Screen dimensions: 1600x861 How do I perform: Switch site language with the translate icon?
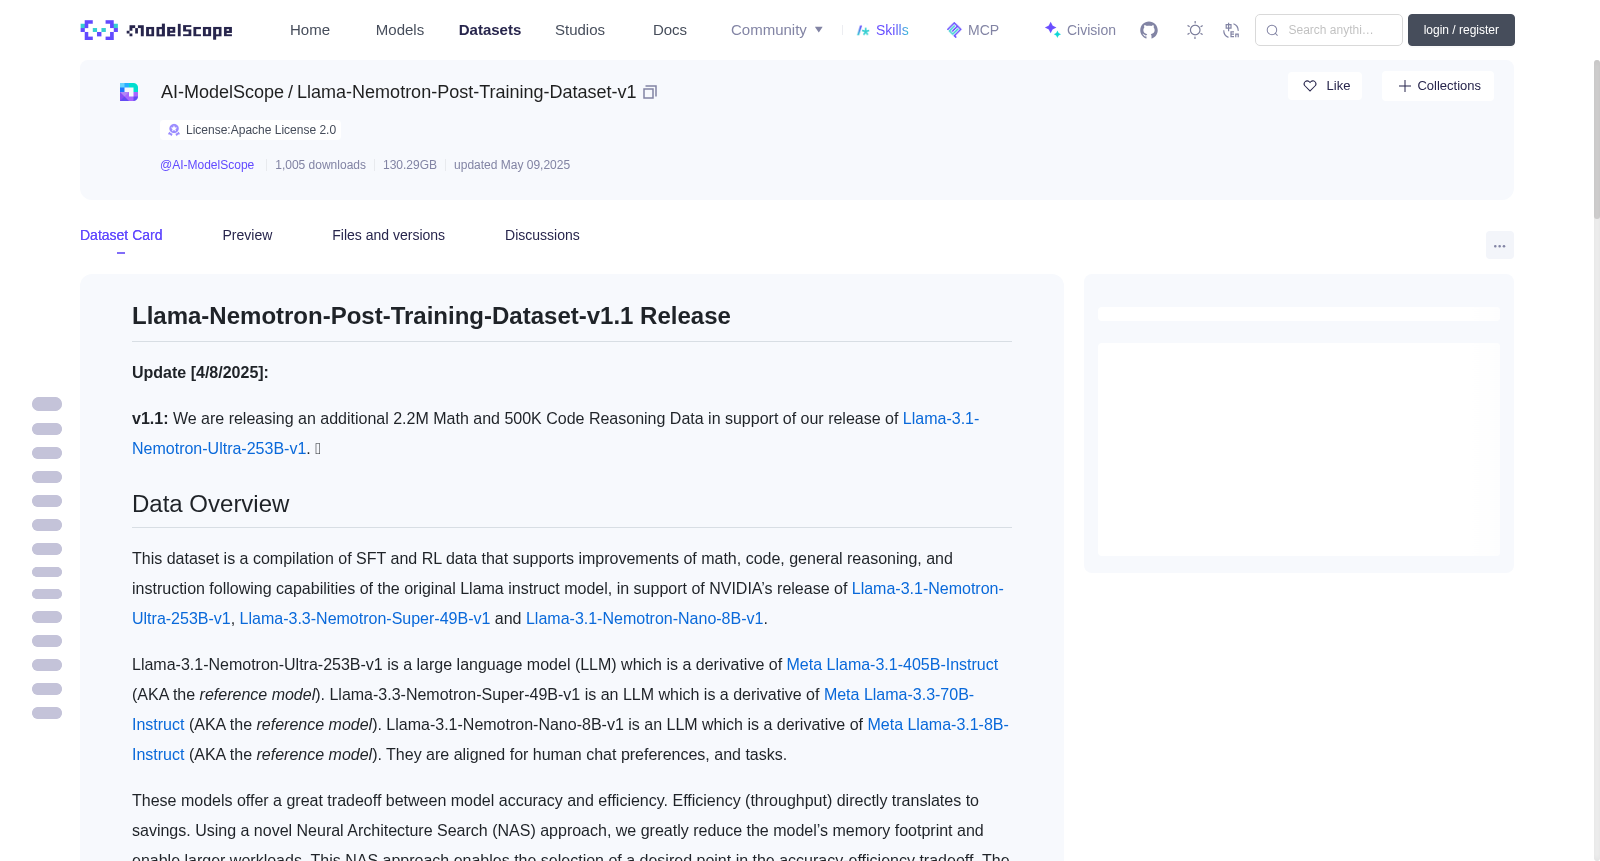click(x=1231, y=30)
